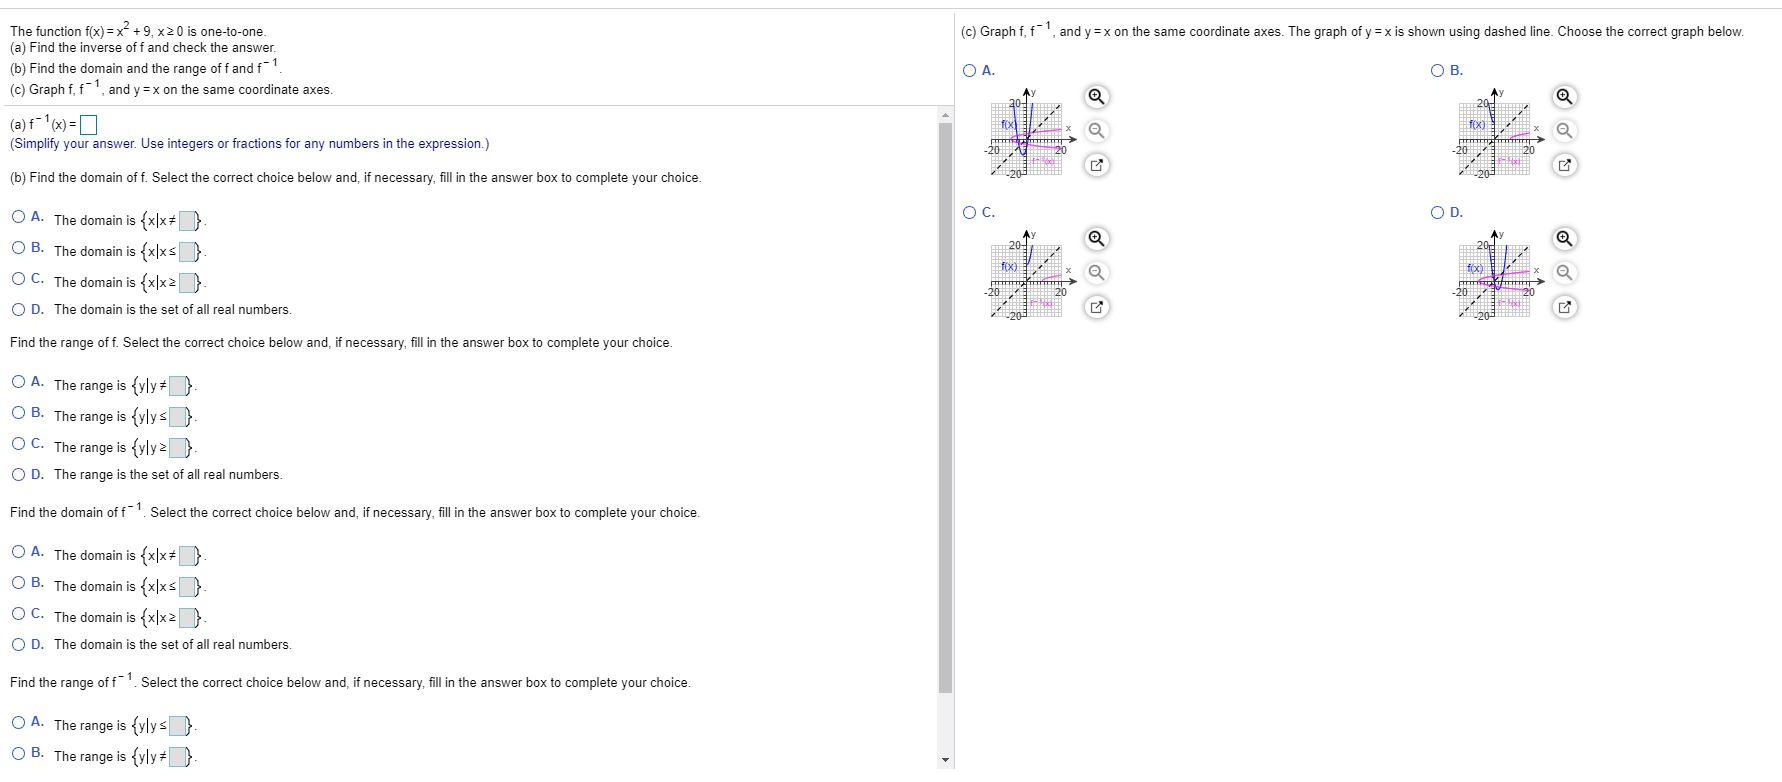
Task: Click the answer box in range choice A
Action: (x=177, y=383)
